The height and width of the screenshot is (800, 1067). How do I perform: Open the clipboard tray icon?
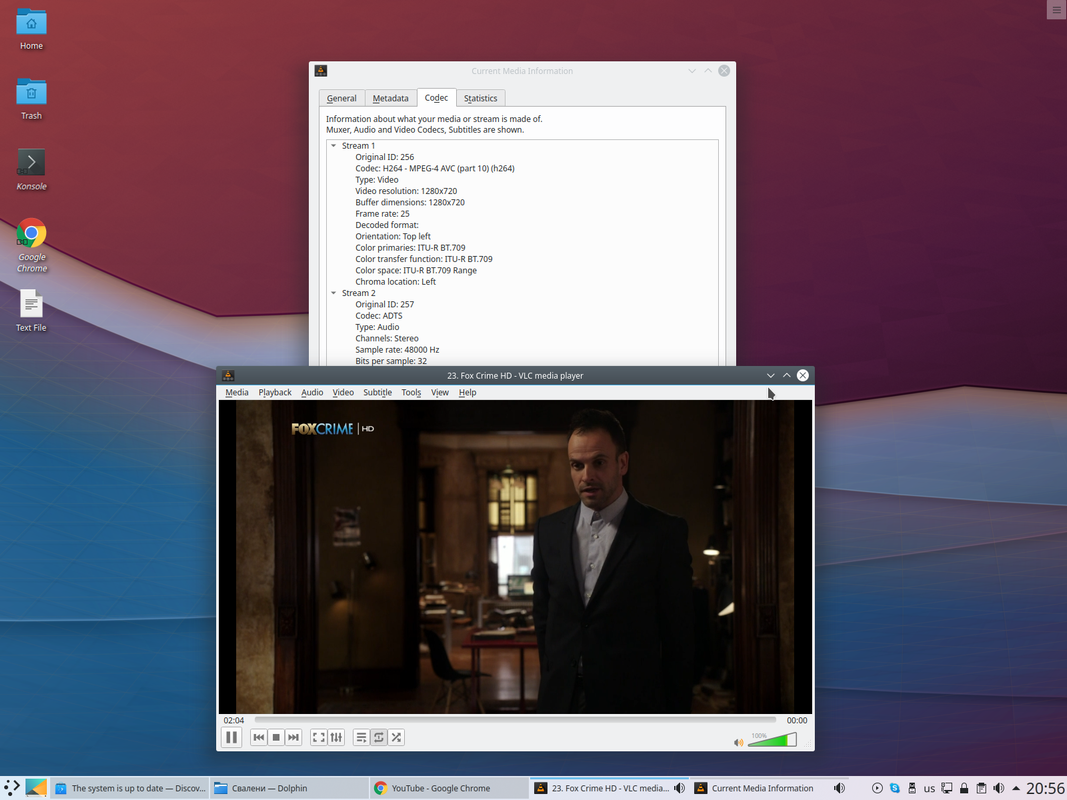(981, 788)
